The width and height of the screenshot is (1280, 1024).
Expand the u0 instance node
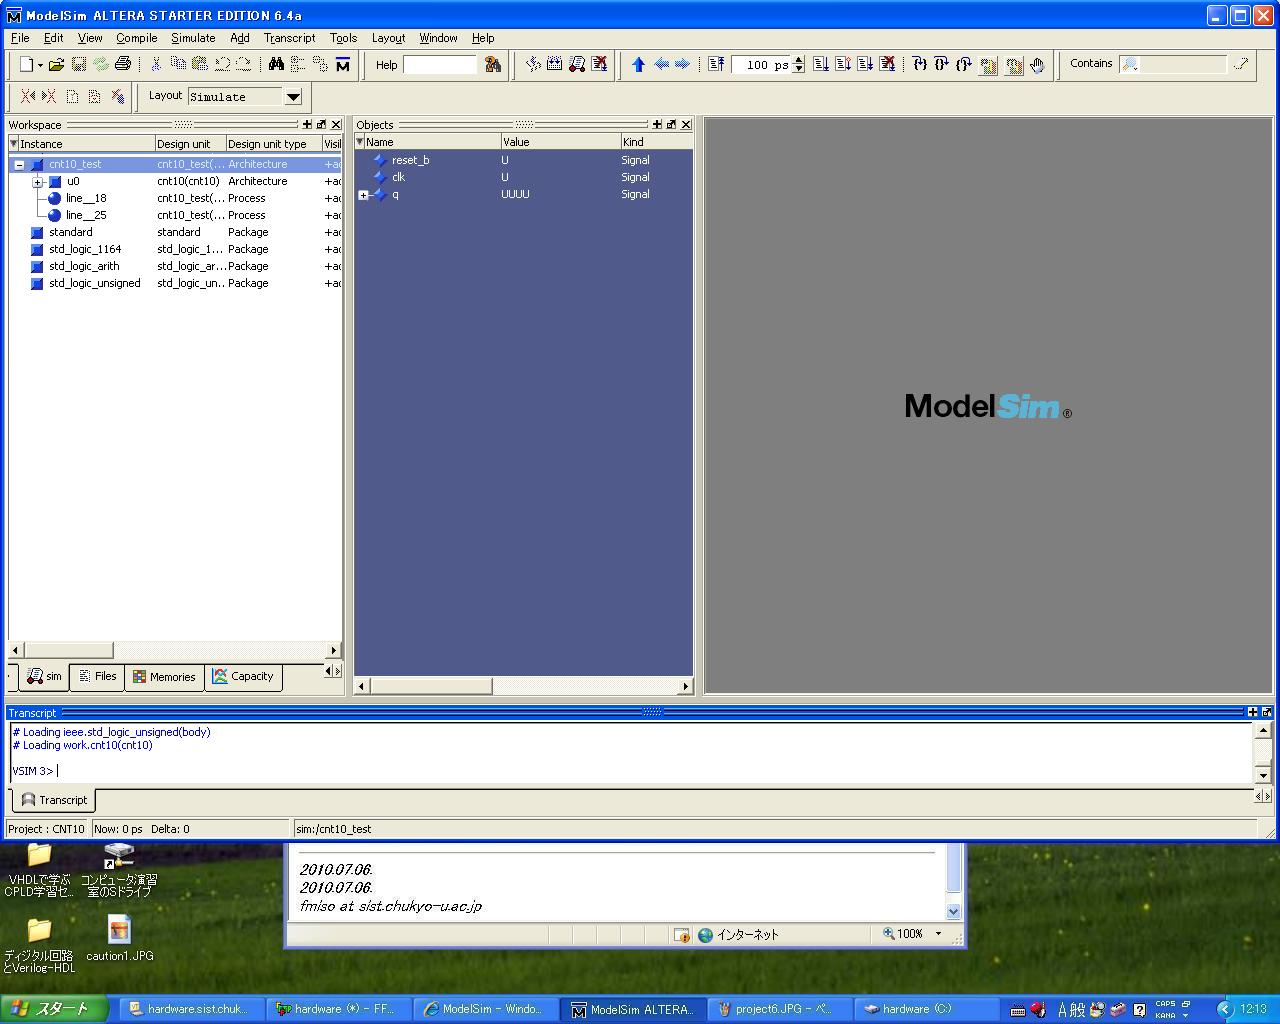point(37,182)
